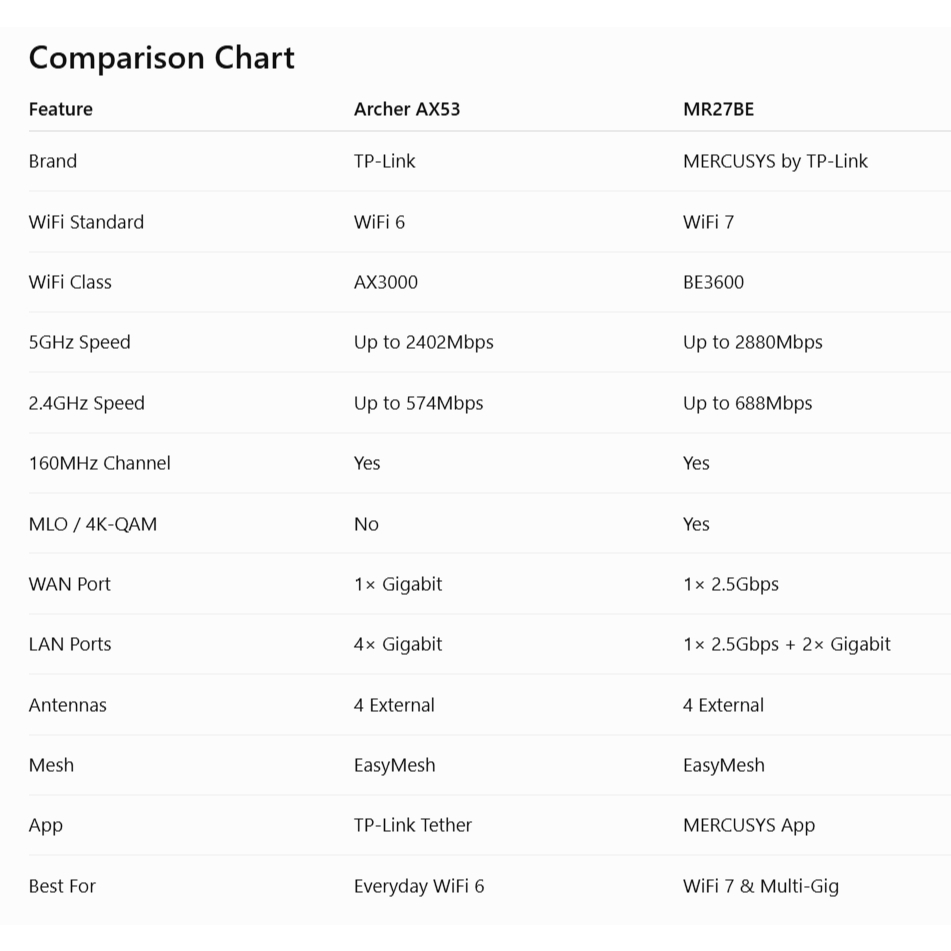Select the WiFi 7 & Multi-Gig cell
The image size is (951, 951).
point(761,887)
